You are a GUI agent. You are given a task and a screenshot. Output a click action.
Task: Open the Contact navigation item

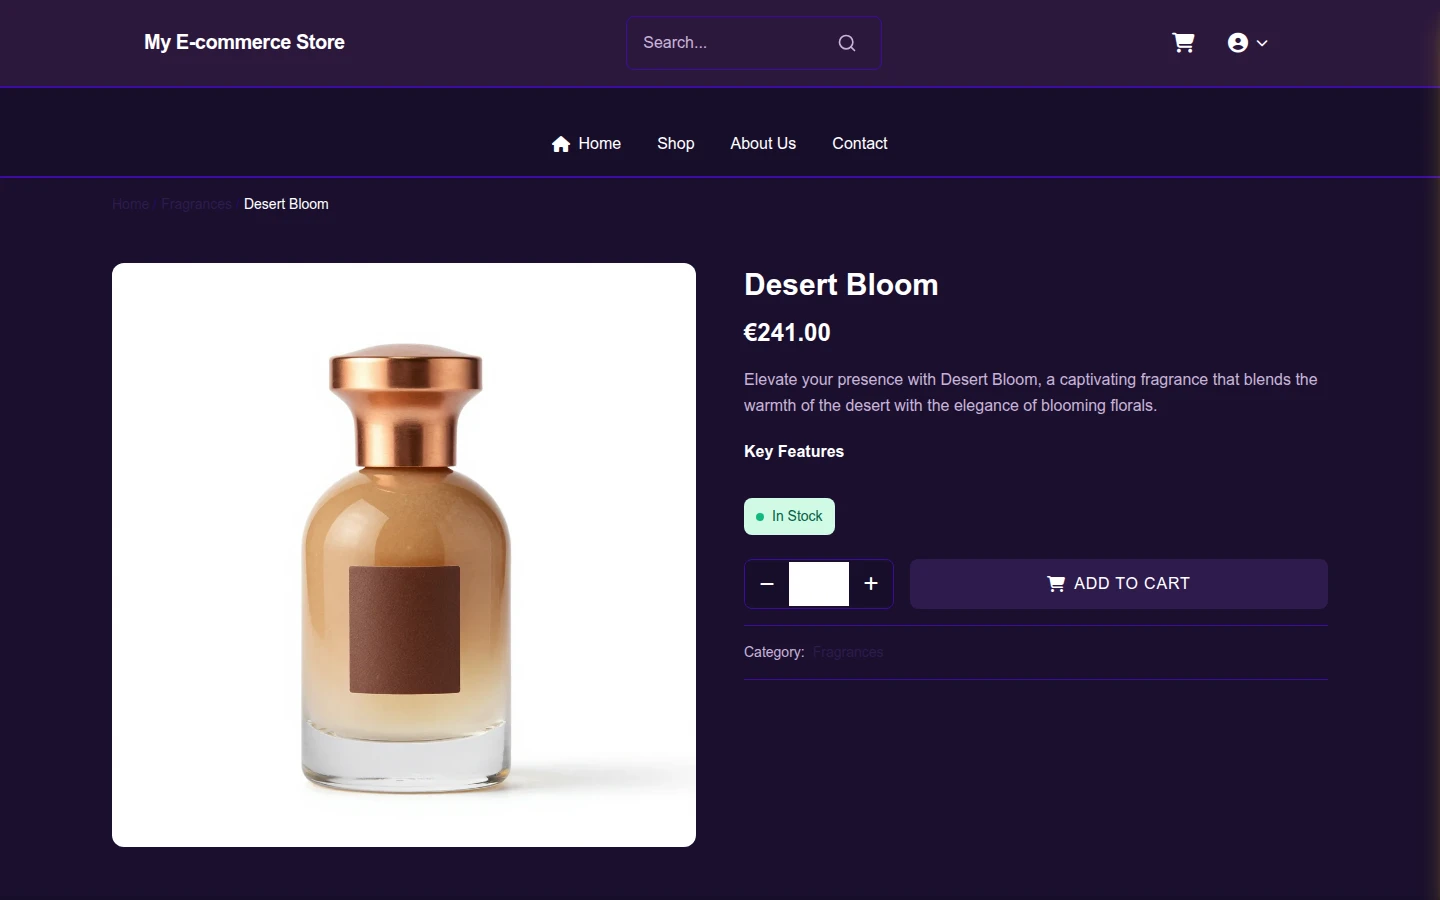pyautogui.click(x=860, y=144)
